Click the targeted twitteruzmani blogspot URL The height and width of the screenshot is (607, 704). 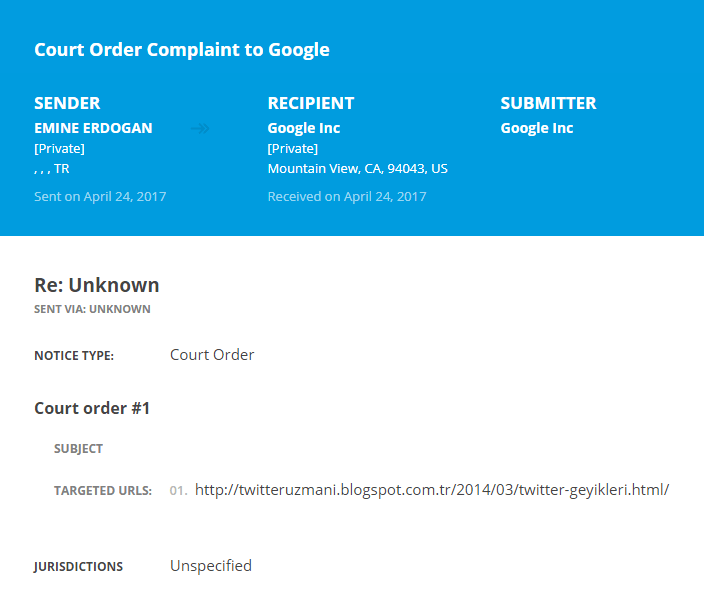click(x=431, y=490)
